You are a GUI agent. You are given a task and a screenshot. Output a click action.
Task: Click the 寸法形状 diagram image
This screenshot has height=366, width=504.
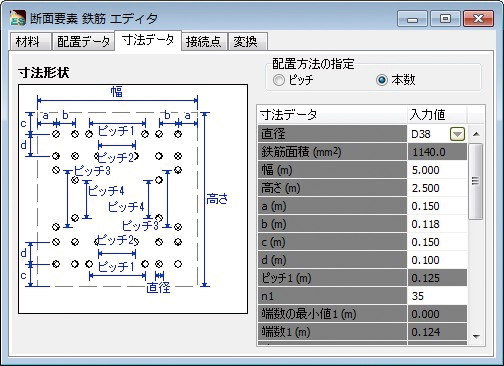(133, 199)
